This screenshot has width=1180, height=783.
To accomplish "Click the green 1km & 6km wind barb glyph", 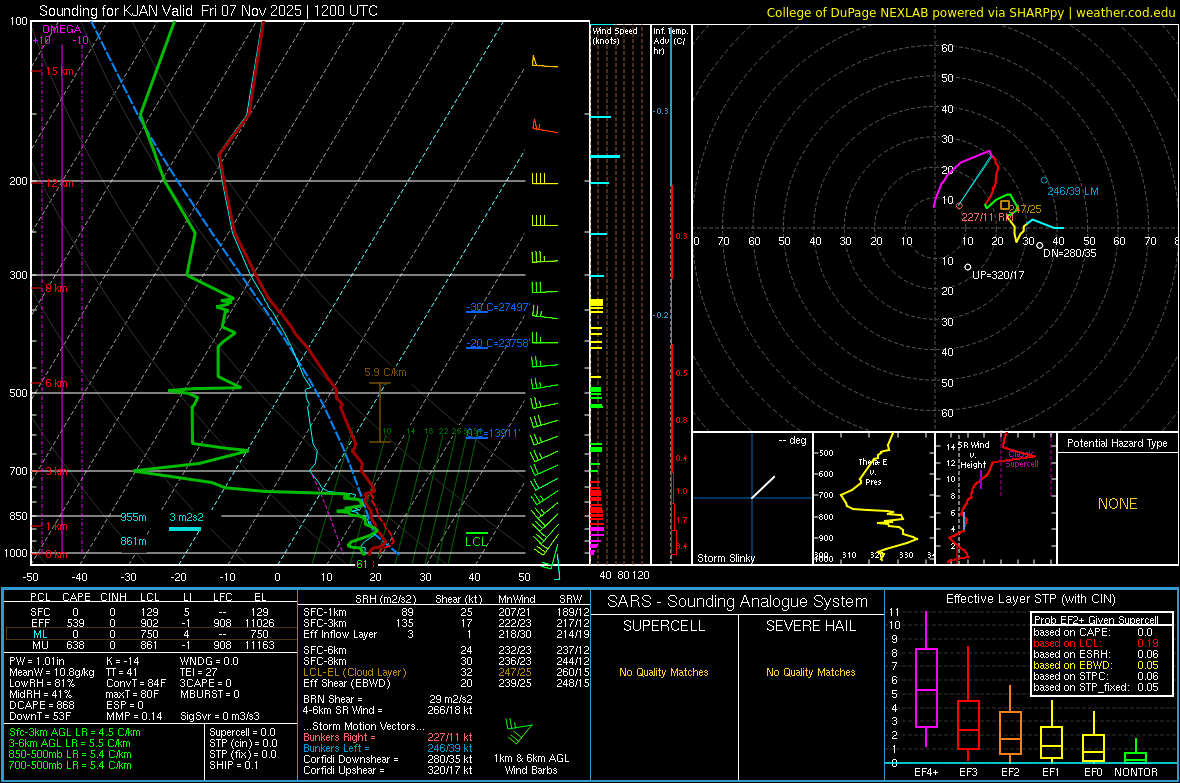I will pyautogui.click(x=519, y=732).
